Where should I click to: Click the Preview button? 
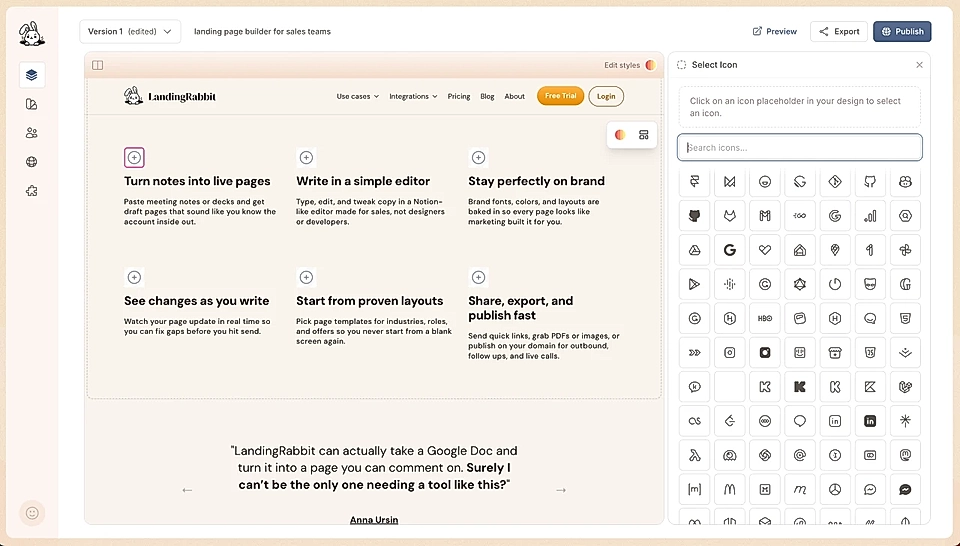[x=774, y=31]
